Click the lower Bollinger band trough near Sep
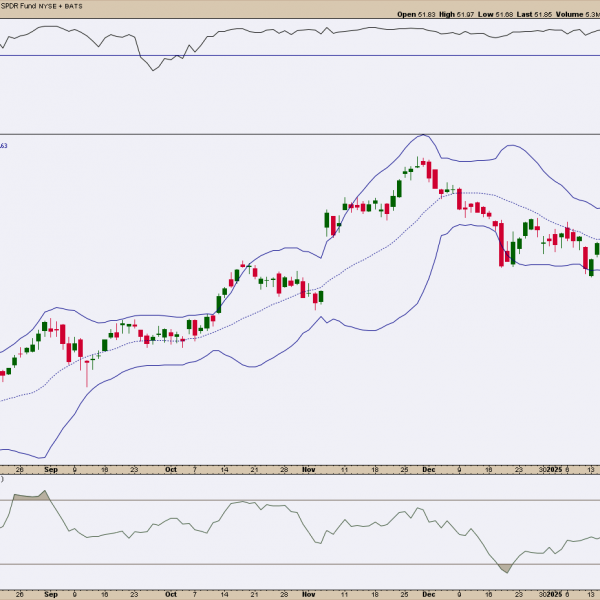 point(41,457)
